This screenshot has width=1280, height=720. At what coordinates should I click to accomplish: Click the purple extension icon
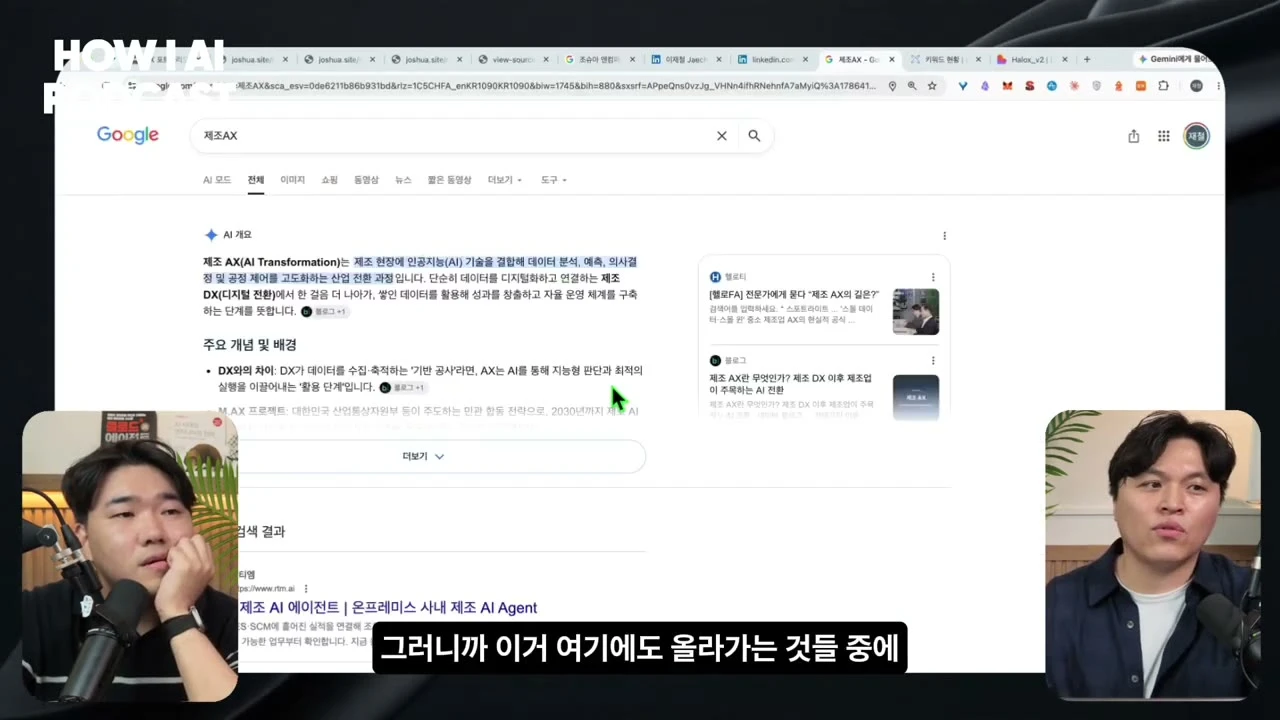985,86
